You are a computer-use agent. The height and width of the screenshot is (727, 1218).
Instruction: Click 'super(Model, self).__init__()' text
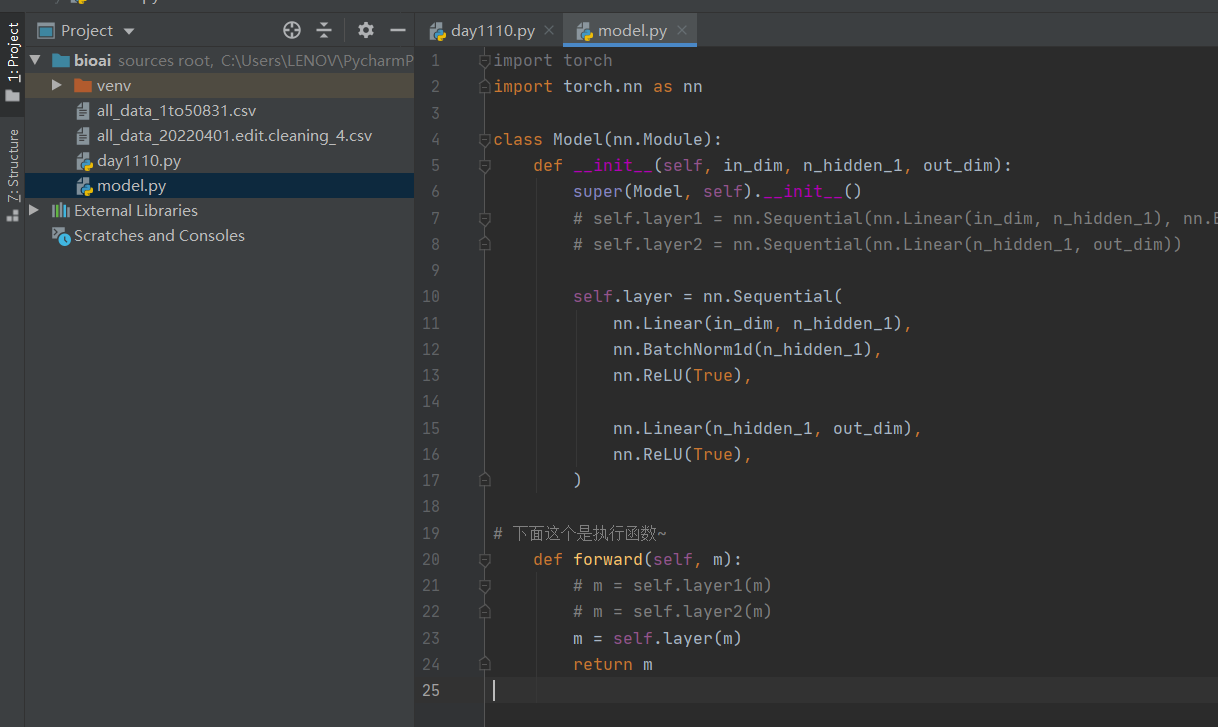pos(718,192)
